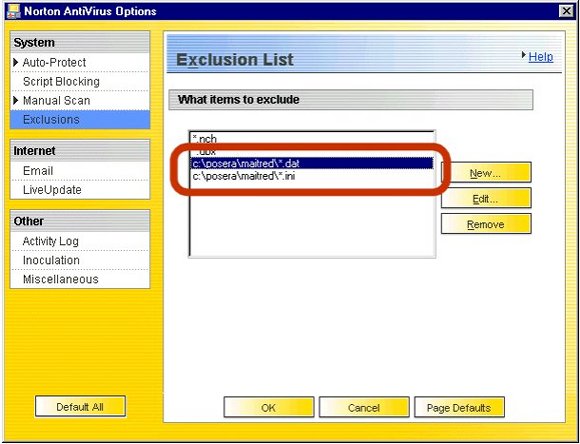The width and height of the screenshot is (580, 444).
Task: Open the Activity Log page
Action: 50,241
